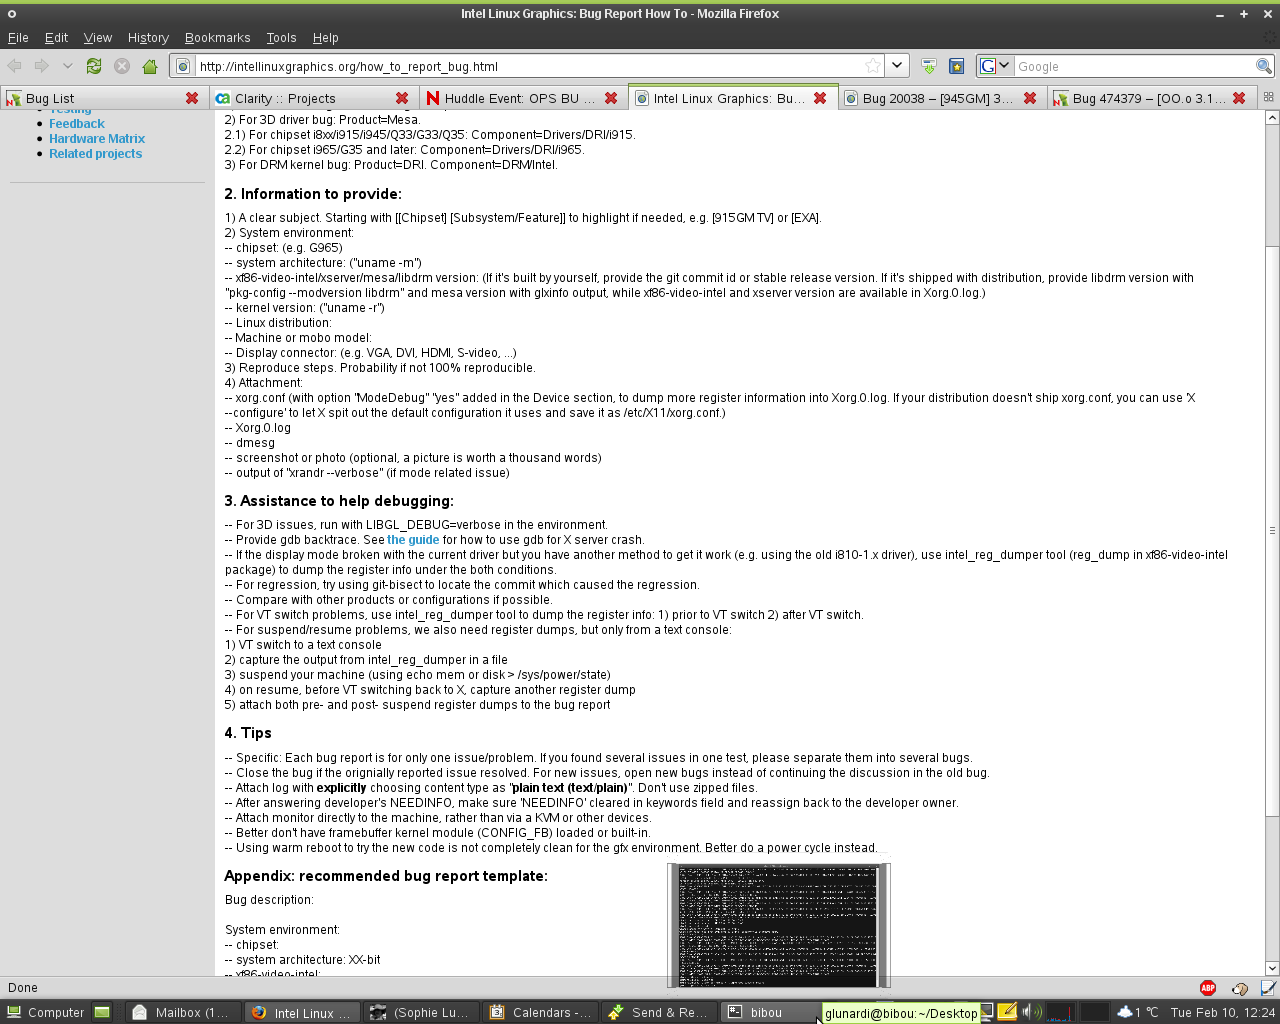Switch to the Bug 20038 tab
Screen dimensions: 1280x1024
(x=936, y=98)
